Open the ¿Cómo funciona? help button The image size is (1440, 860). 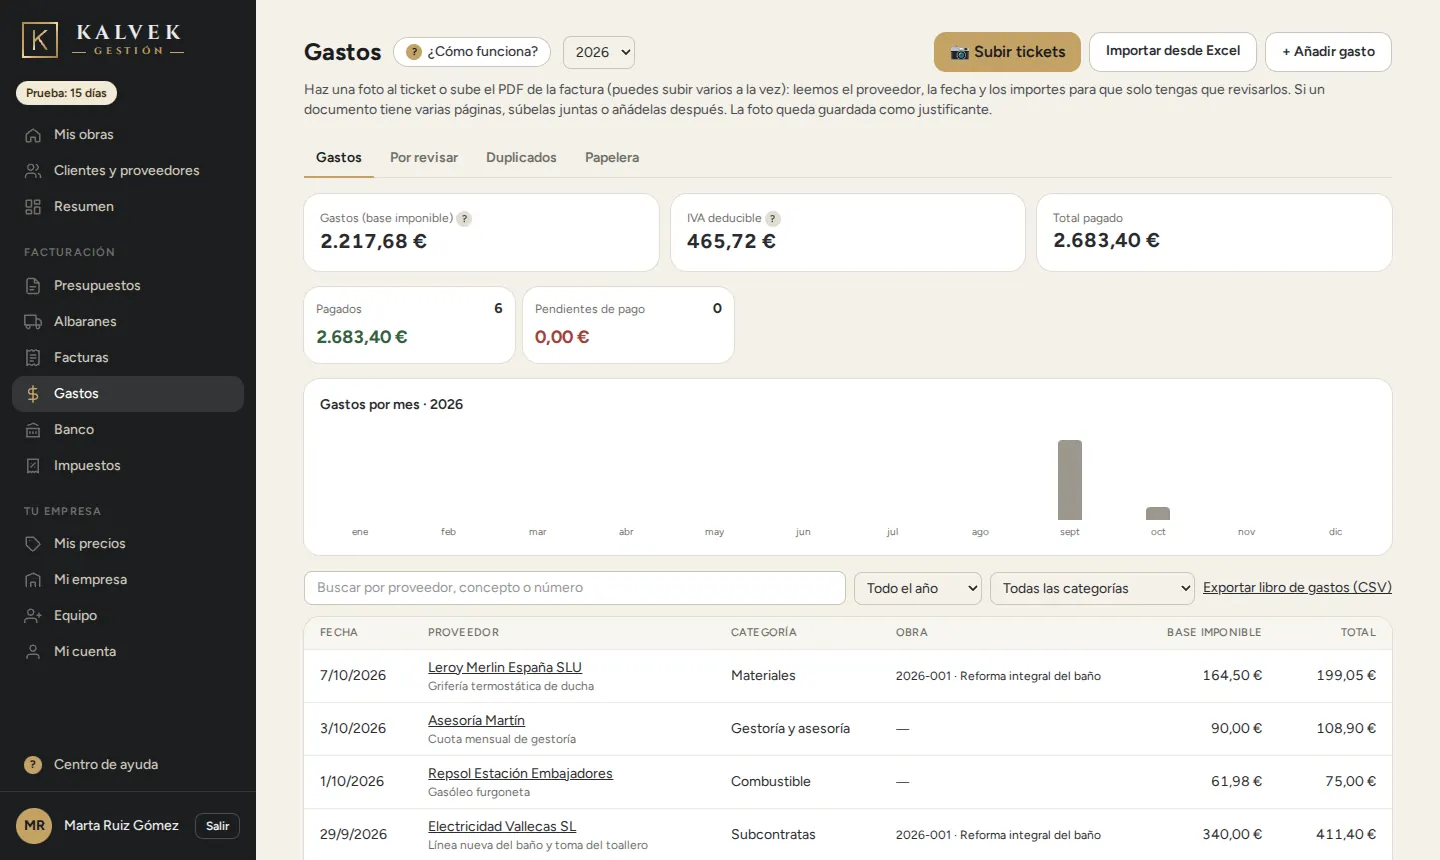(x=472, y=52)
